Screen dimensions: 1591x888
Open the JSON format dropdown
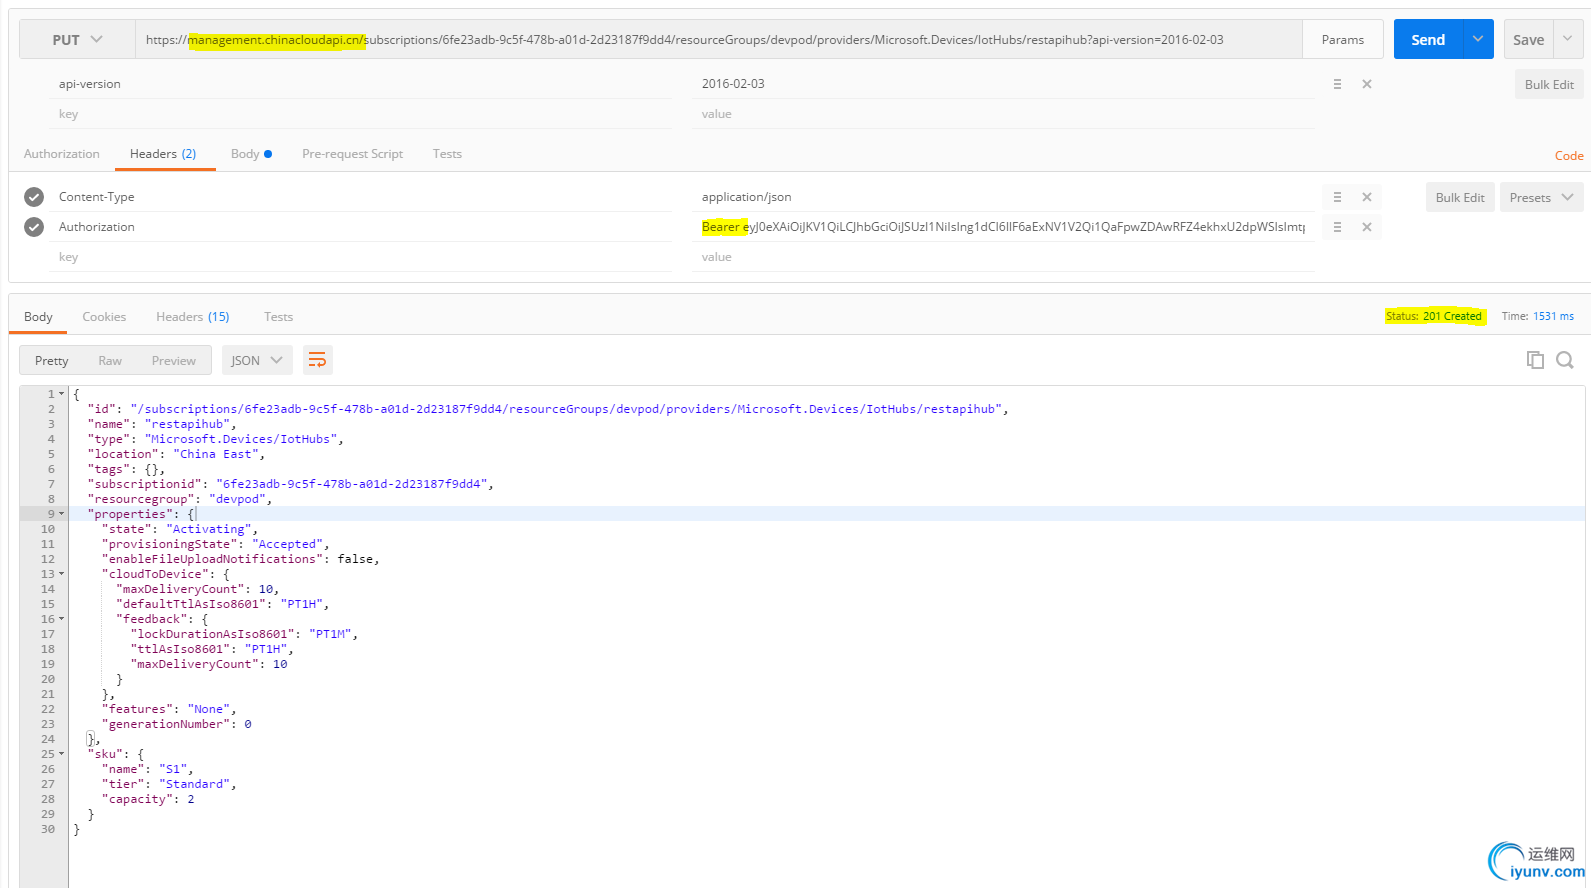pyautogui.click(x=257, y=360)
